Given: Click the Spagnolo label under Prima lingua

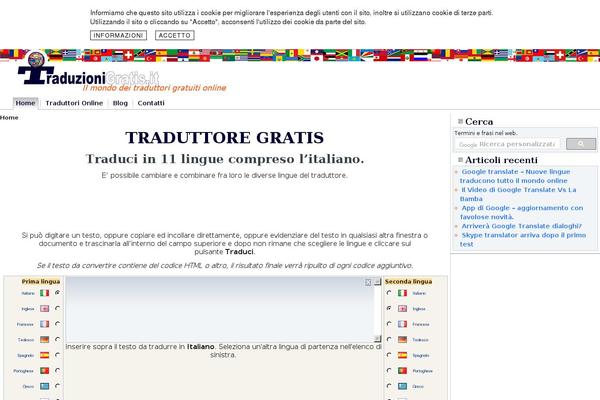Looking at the screenshot, I should coord(26,356).
